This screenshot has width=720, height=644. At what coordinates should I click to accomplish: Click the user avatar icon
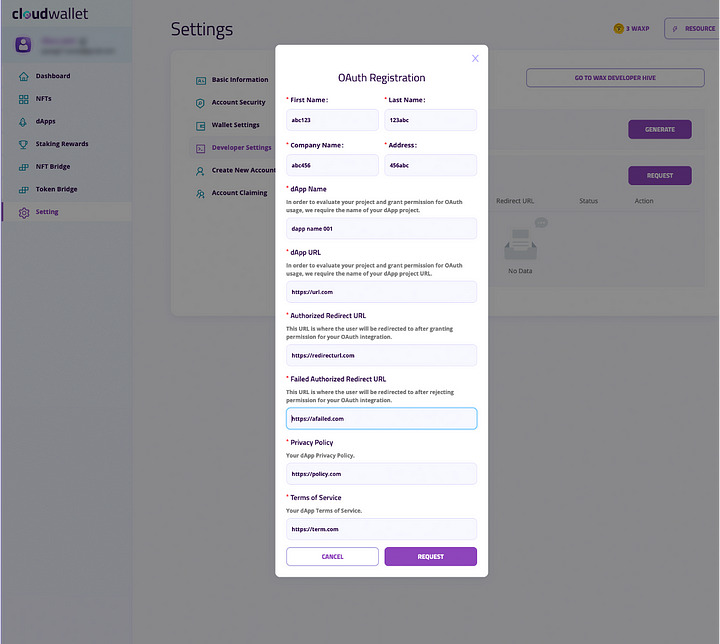point(23,45)
